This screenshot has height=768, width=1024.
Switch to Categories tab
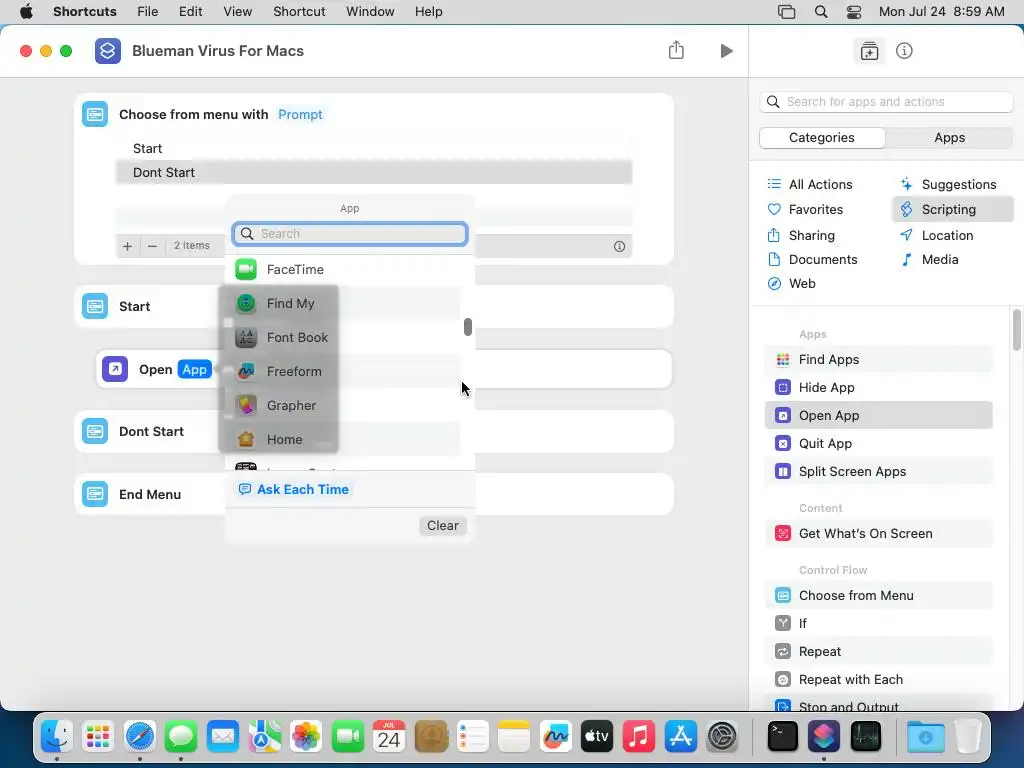(x=822, y=138)
